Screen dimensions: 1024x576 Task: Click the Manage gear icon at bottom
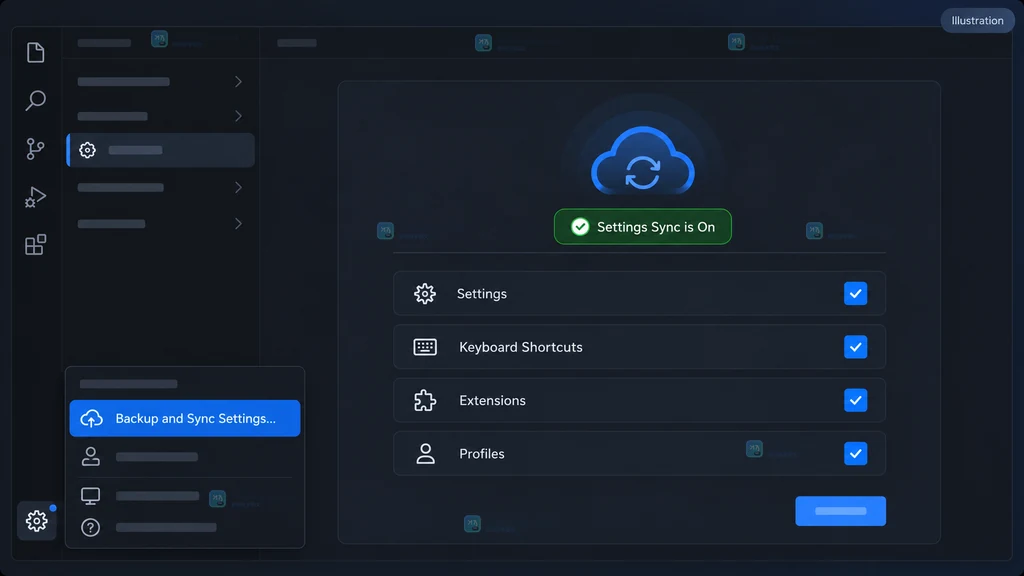tap(37, 520)
